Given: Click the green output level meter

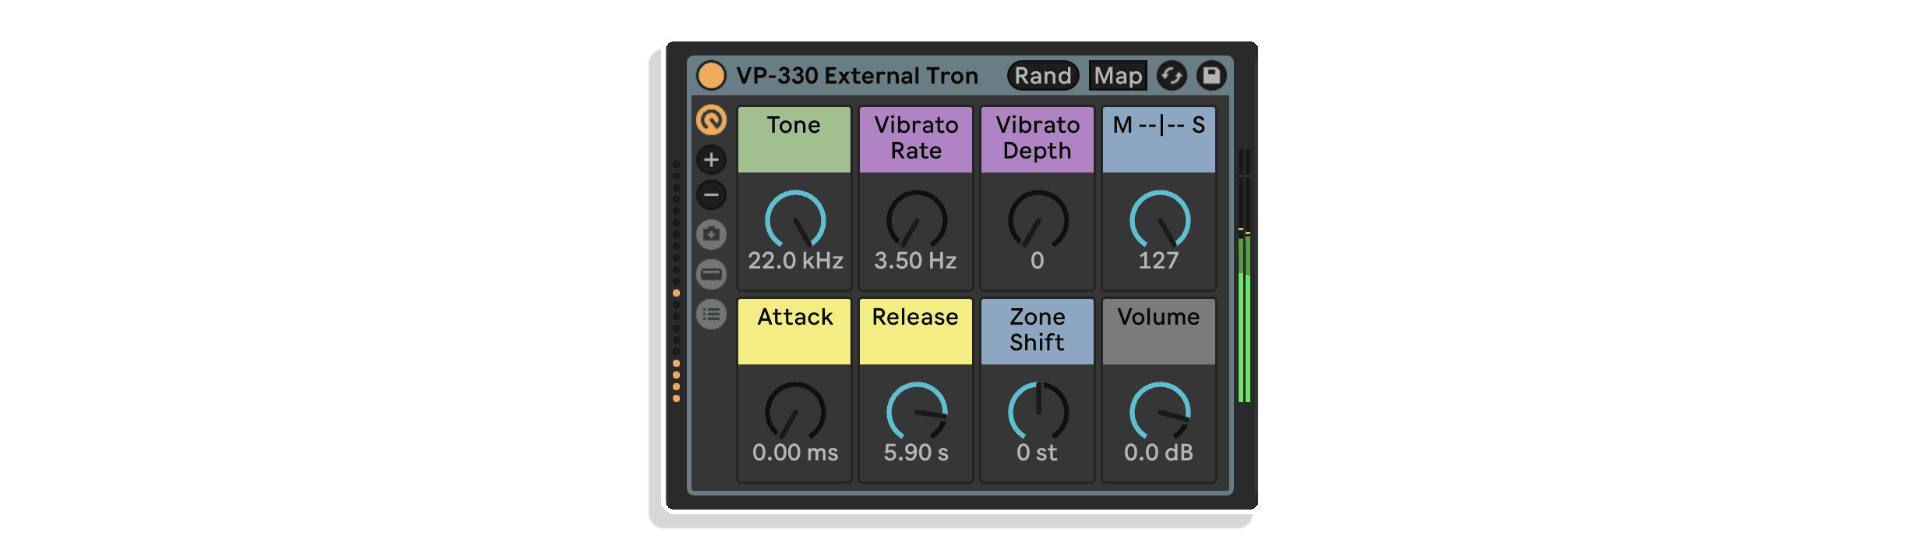Looking at the screenshot, I should tap(1244, 275).
